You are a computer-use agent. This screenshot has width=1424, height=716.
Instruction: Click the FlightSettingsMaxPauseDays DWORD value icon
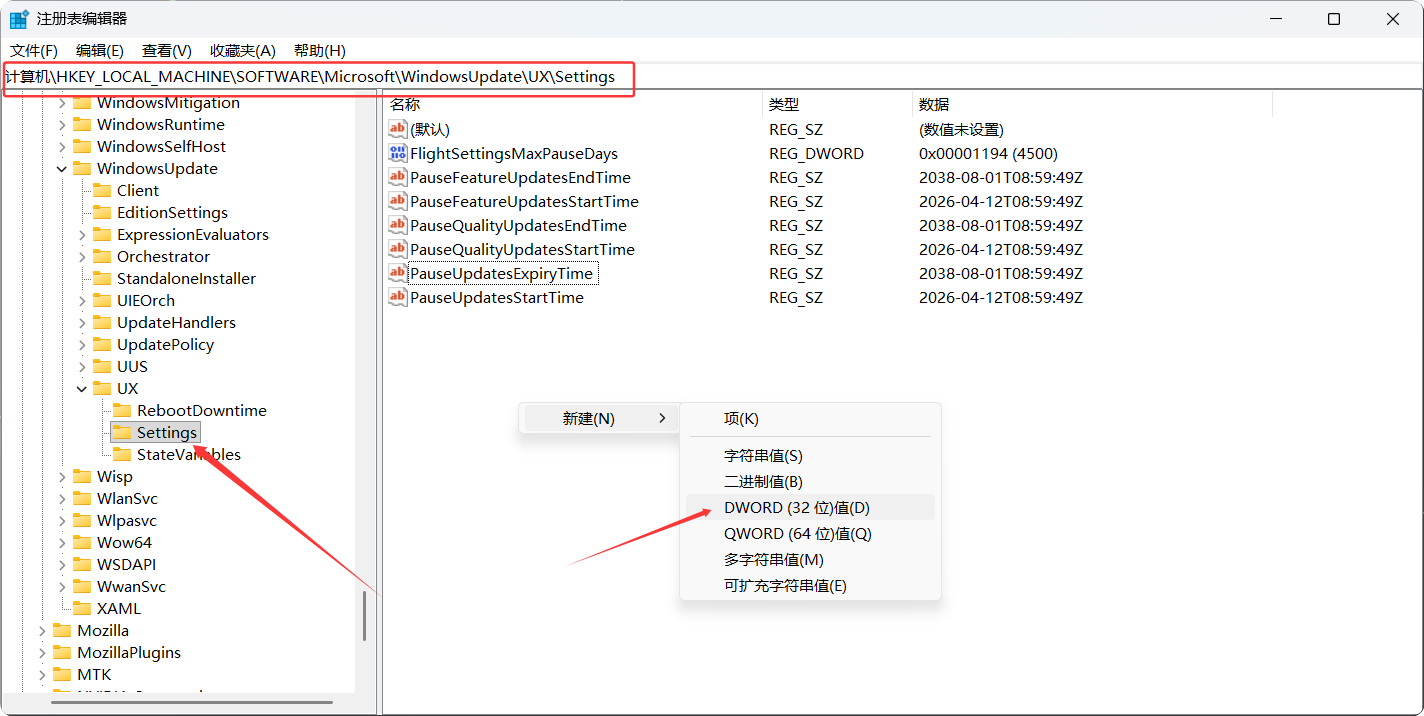point(397,154)
